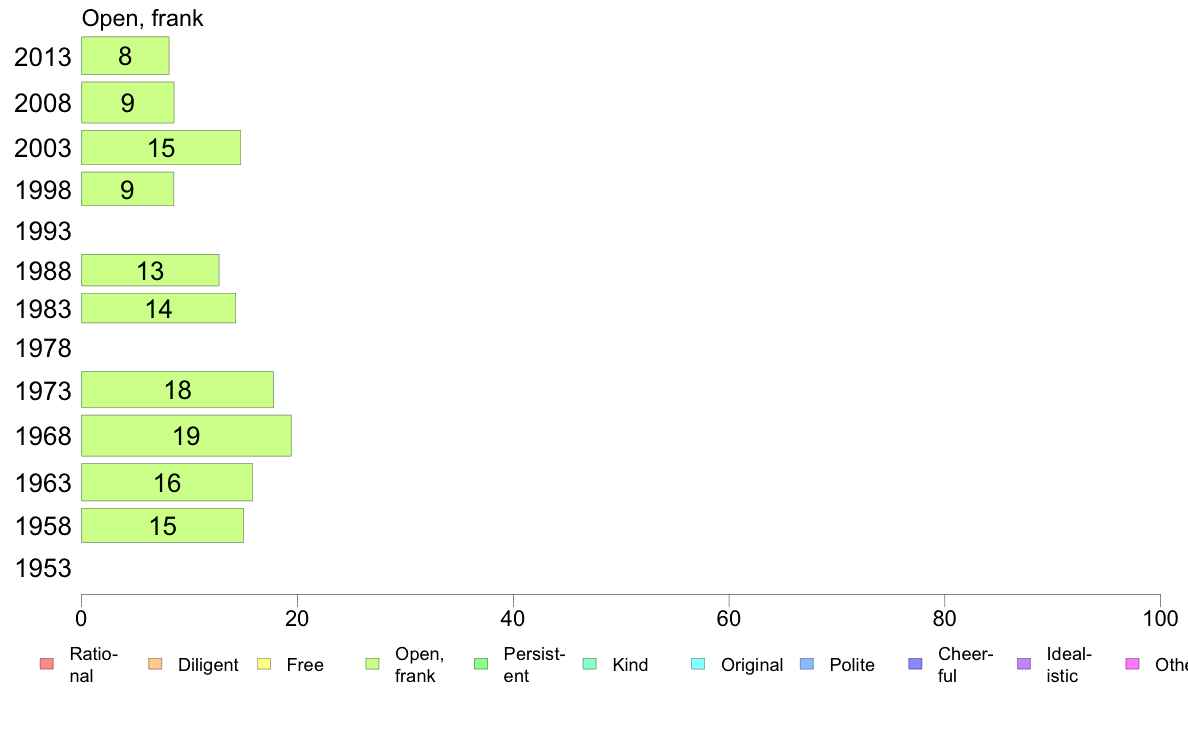Click the Cheerful legend swatch
Image resolution: width=1188 pixels, height=736 pixels.
coord(915,664)
